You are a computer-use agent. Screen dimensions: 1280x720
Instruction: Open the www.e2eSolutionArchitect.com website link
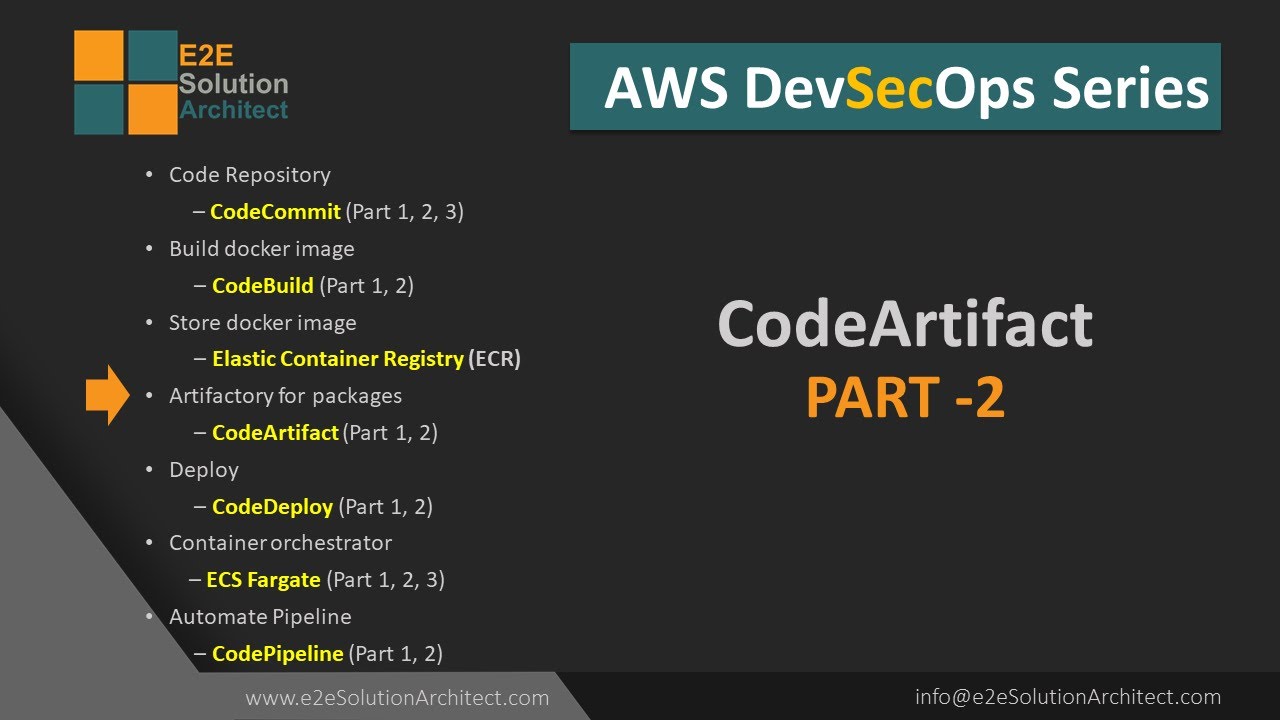397,698
